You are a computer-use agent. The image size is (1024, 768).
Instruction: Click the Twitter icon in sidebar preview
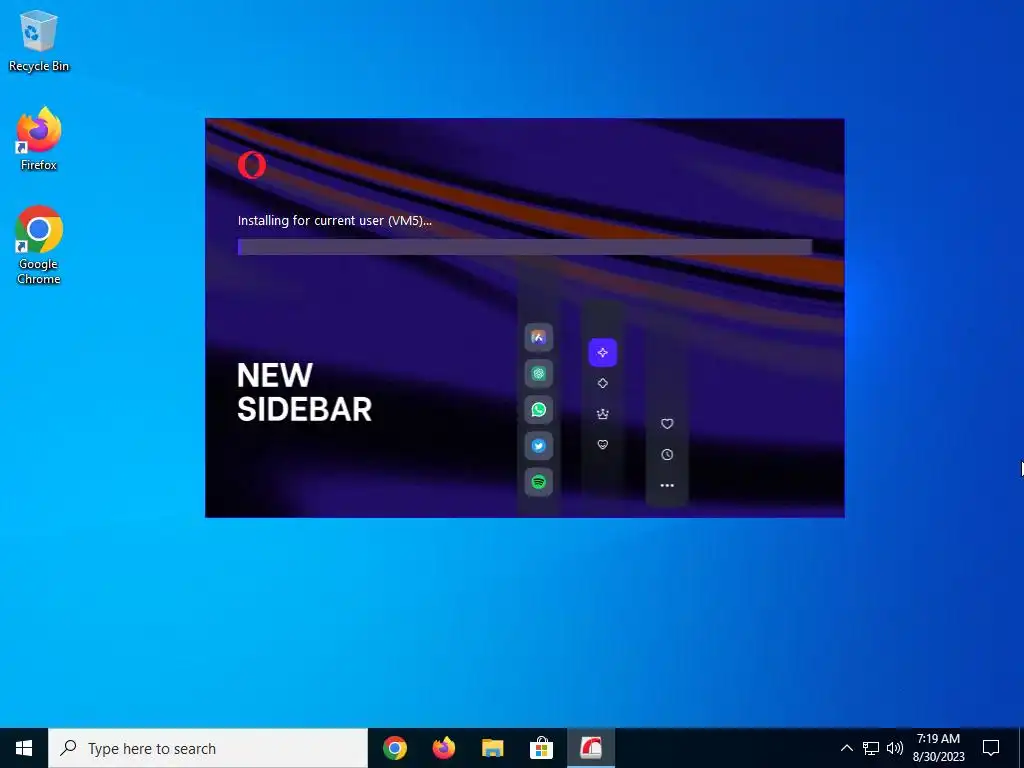coord(538,446)
